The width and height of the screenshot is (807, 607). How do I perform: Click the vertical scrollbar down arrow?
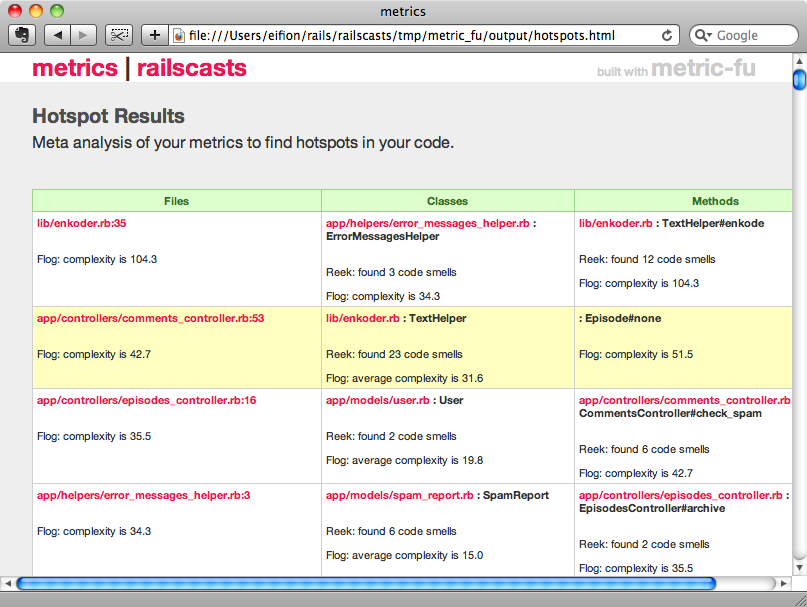click(799, 568)
